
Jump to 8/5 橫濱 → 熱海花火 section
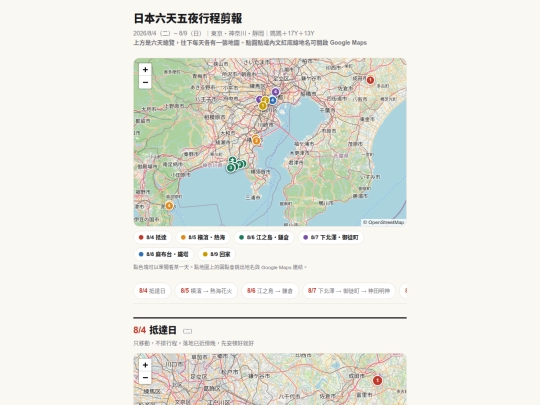pyautogui.click(x=206, y=291)
